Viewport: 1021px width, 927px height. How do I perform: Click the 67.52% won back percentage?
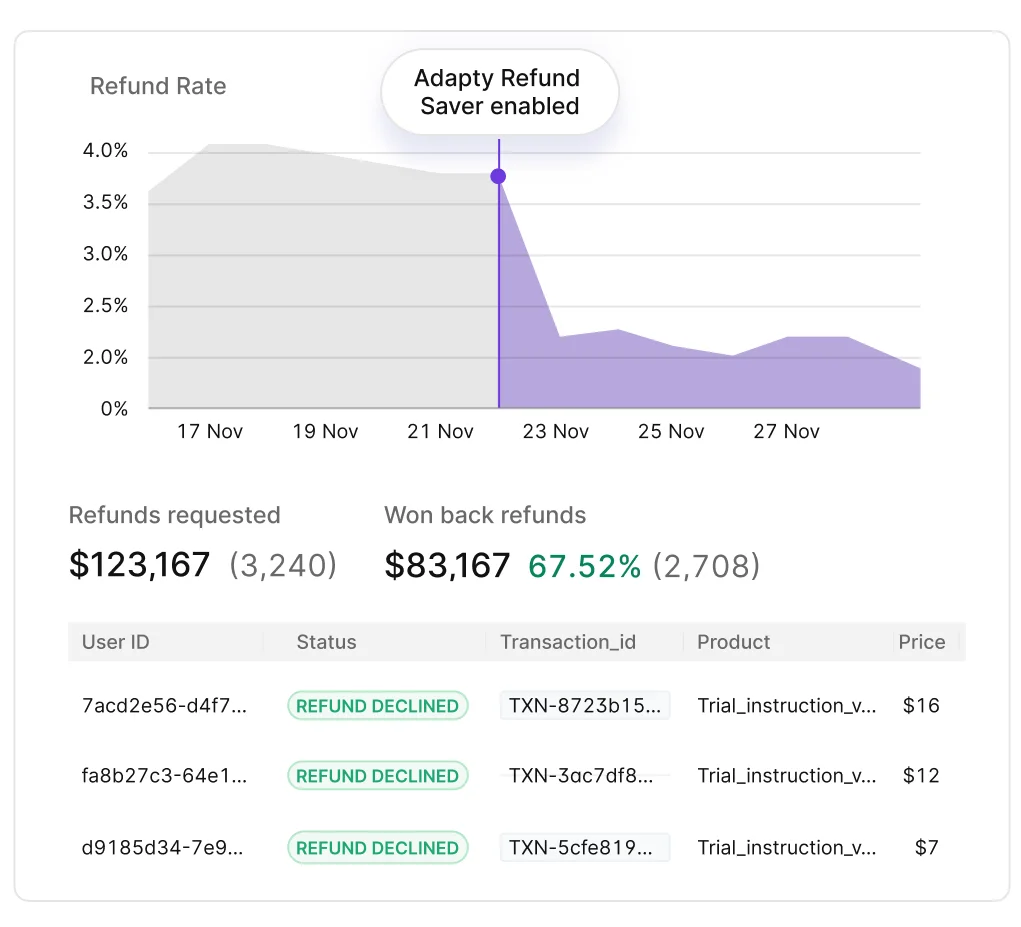pyautogui.click(x=584, y=566)
